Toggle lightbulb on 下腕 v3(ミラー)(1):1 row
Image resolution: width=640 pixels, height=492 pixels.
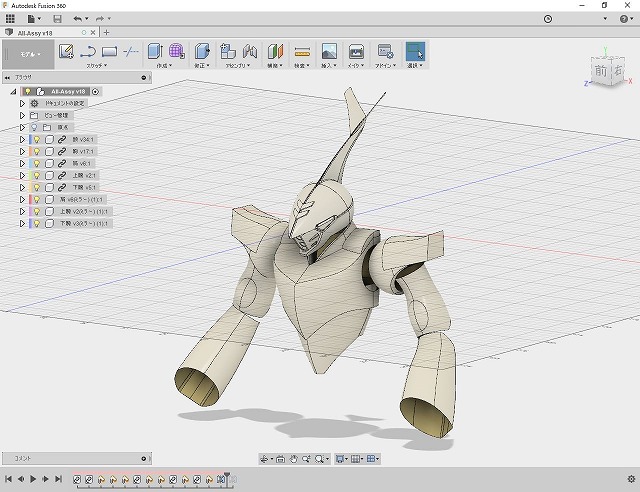coord(37,223)
